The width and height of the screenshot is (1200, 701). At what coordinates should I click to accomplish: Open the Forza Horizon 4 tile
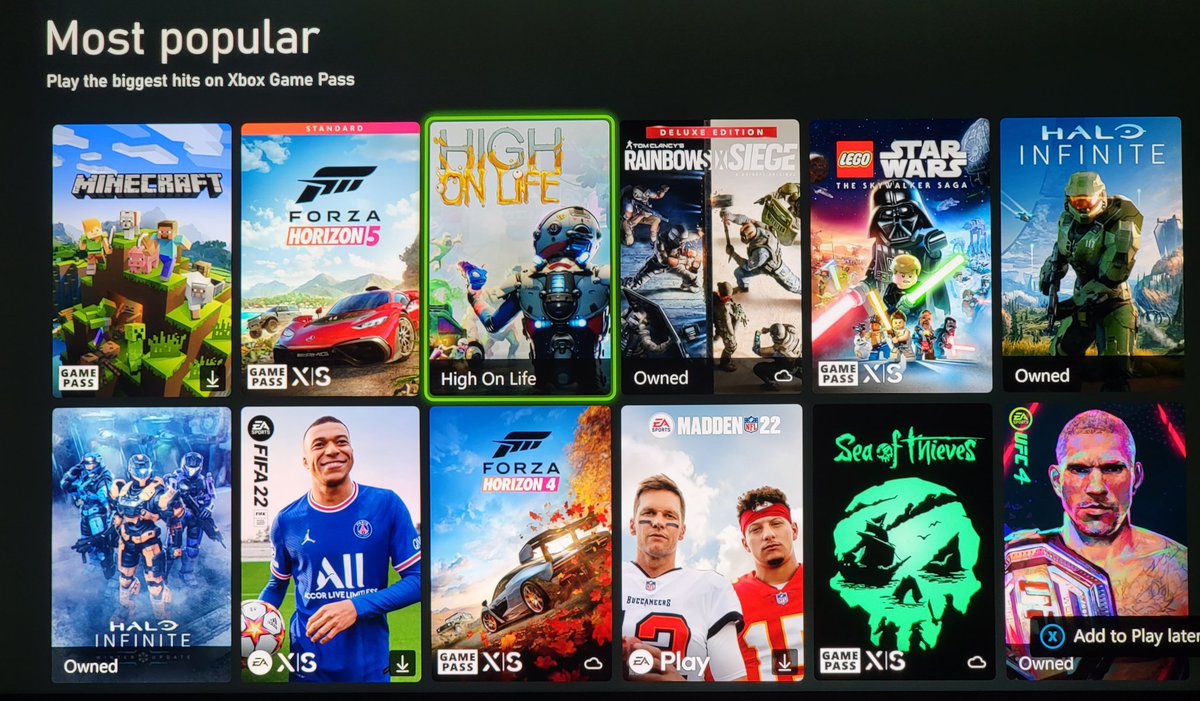click(x=520, y=544)
